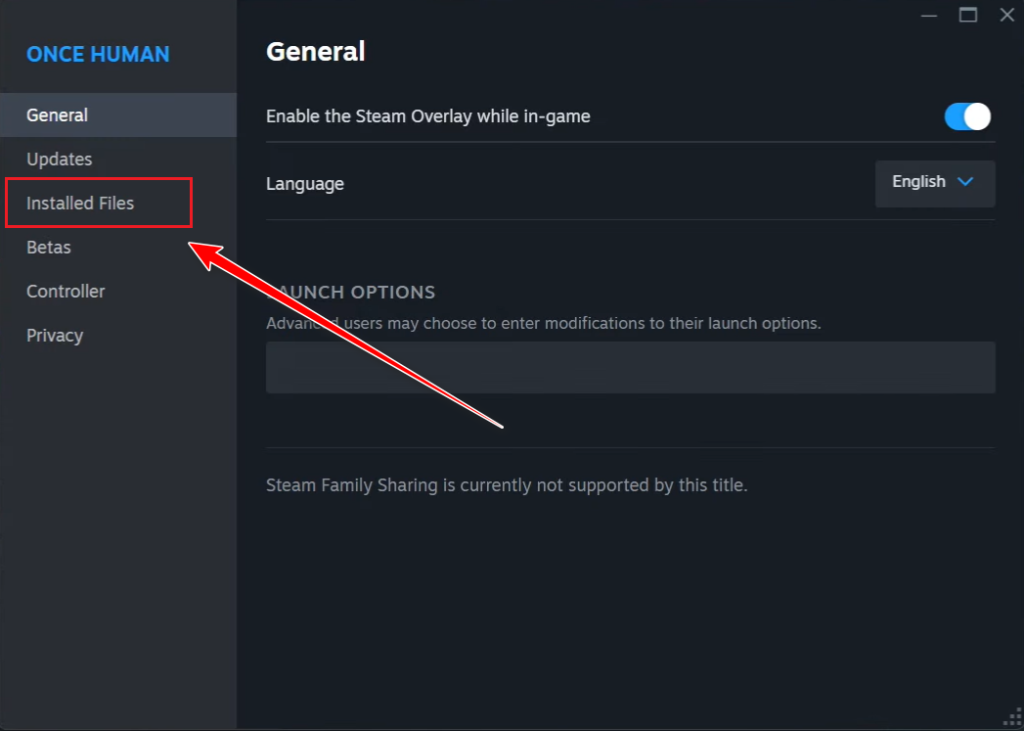Switch to the Betas section

click(48, 247)
